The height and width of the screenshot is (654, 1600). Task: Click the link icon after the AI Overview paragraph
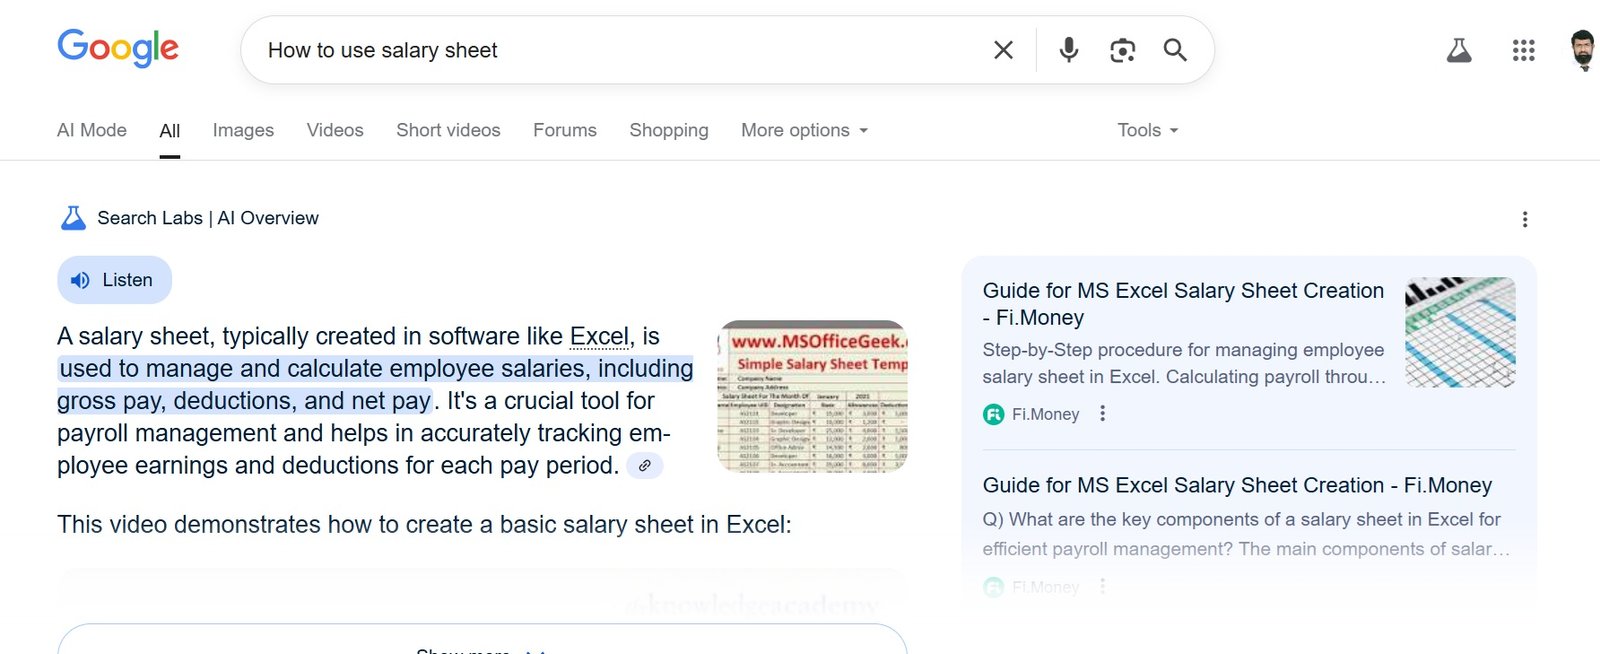click(645, 466)
